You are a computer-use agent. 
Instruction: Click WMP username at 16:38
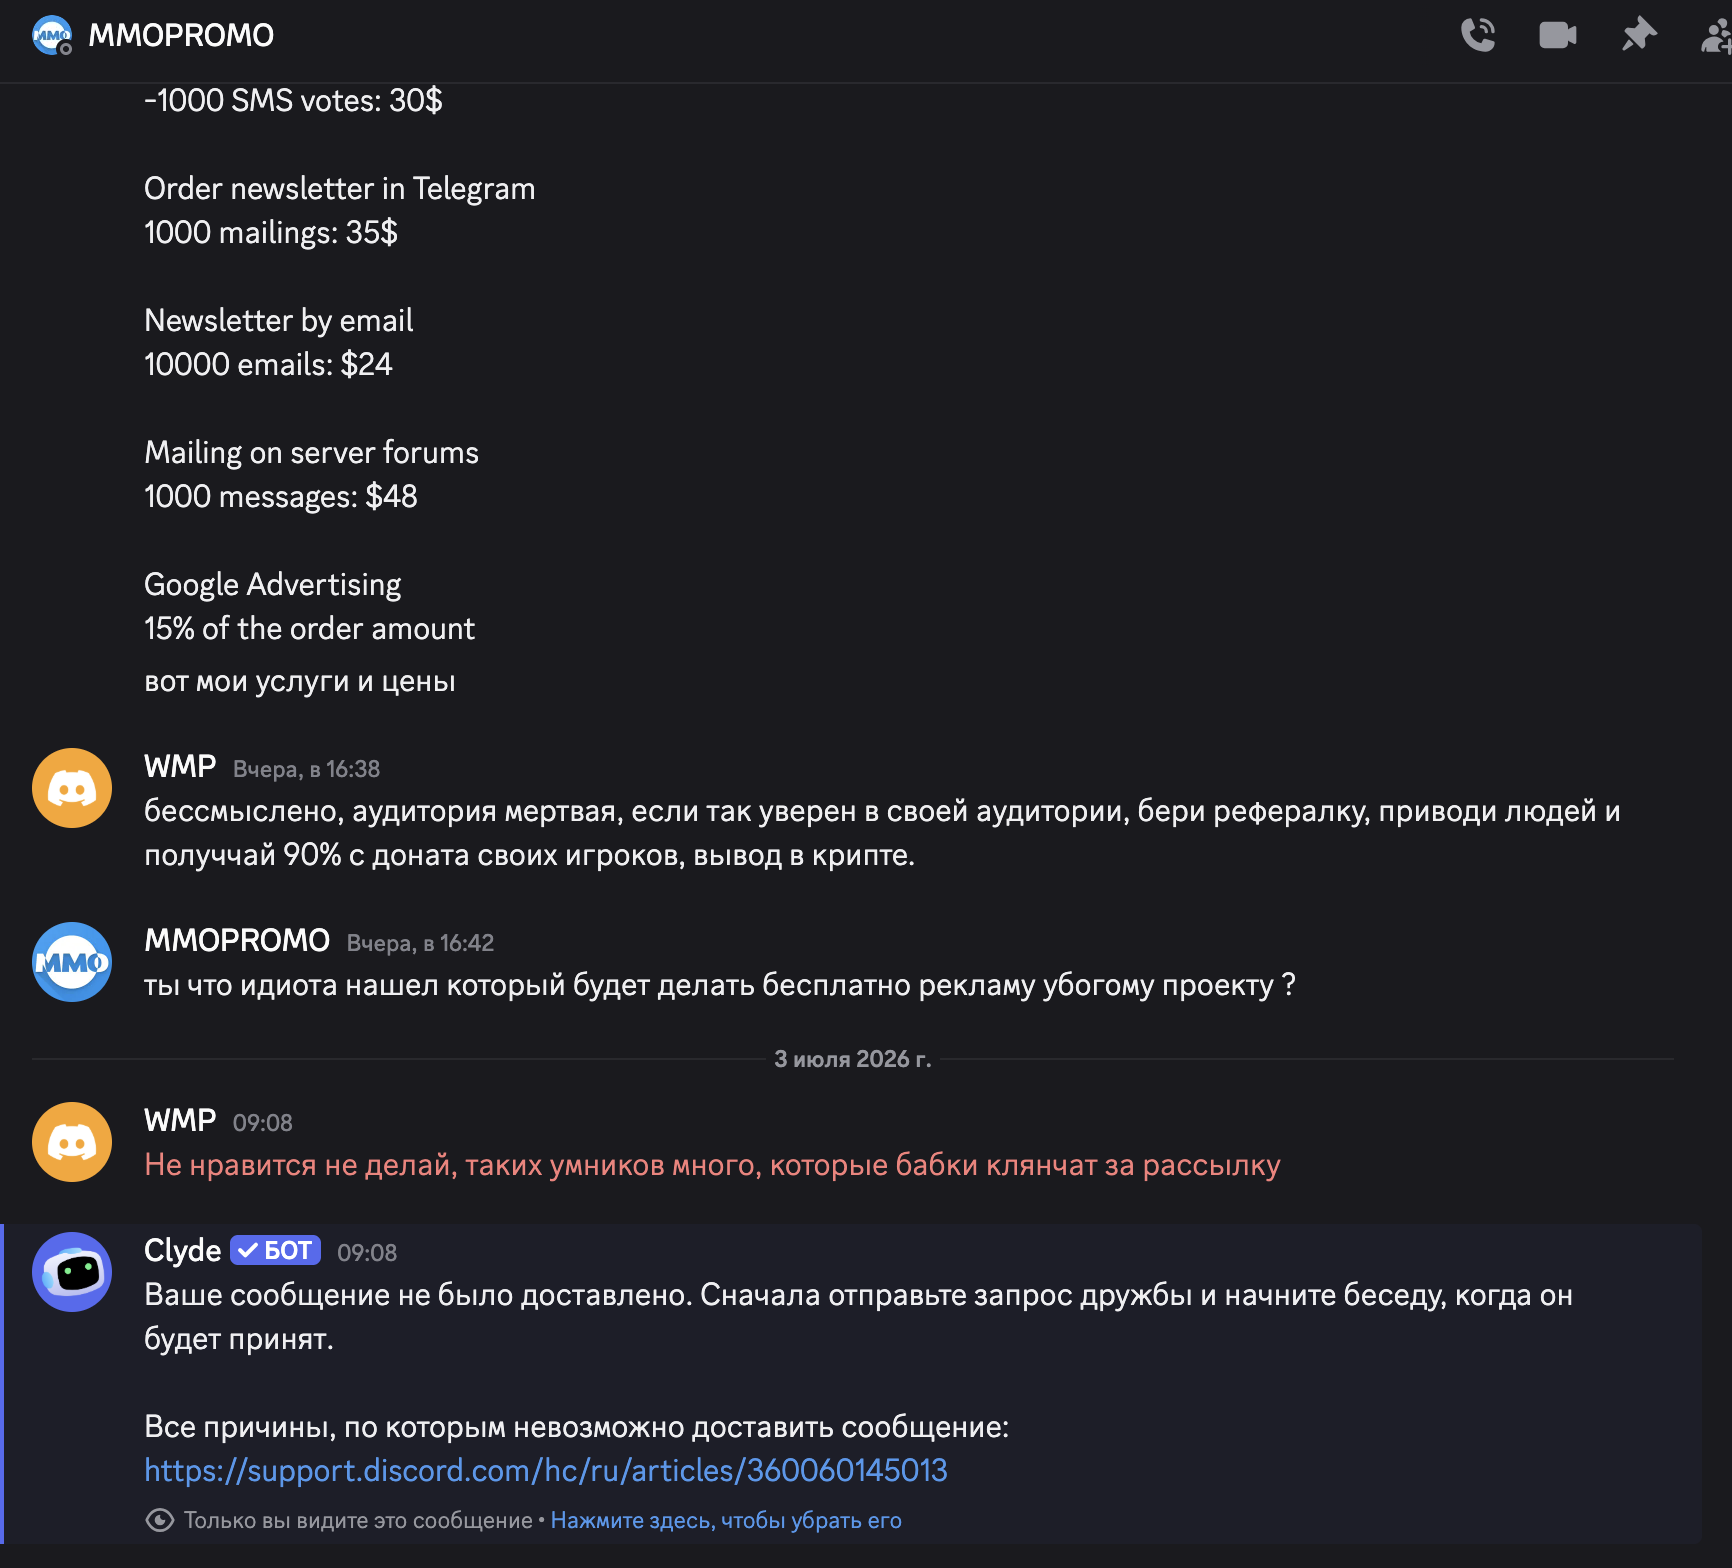(x=180, y=766)
